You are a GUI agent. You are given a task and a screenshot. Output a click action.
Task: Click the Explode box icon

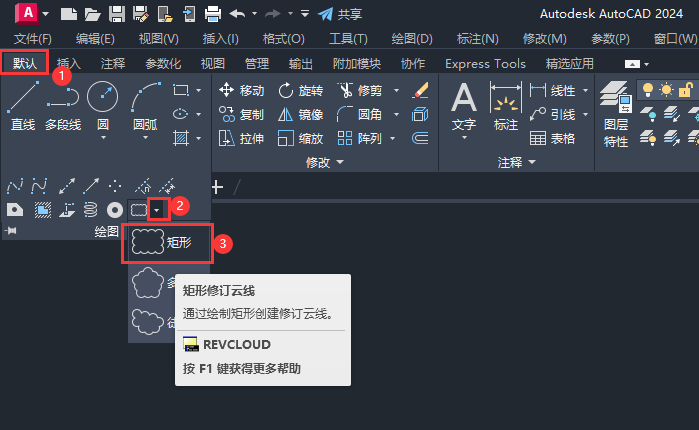click(420, 115)
